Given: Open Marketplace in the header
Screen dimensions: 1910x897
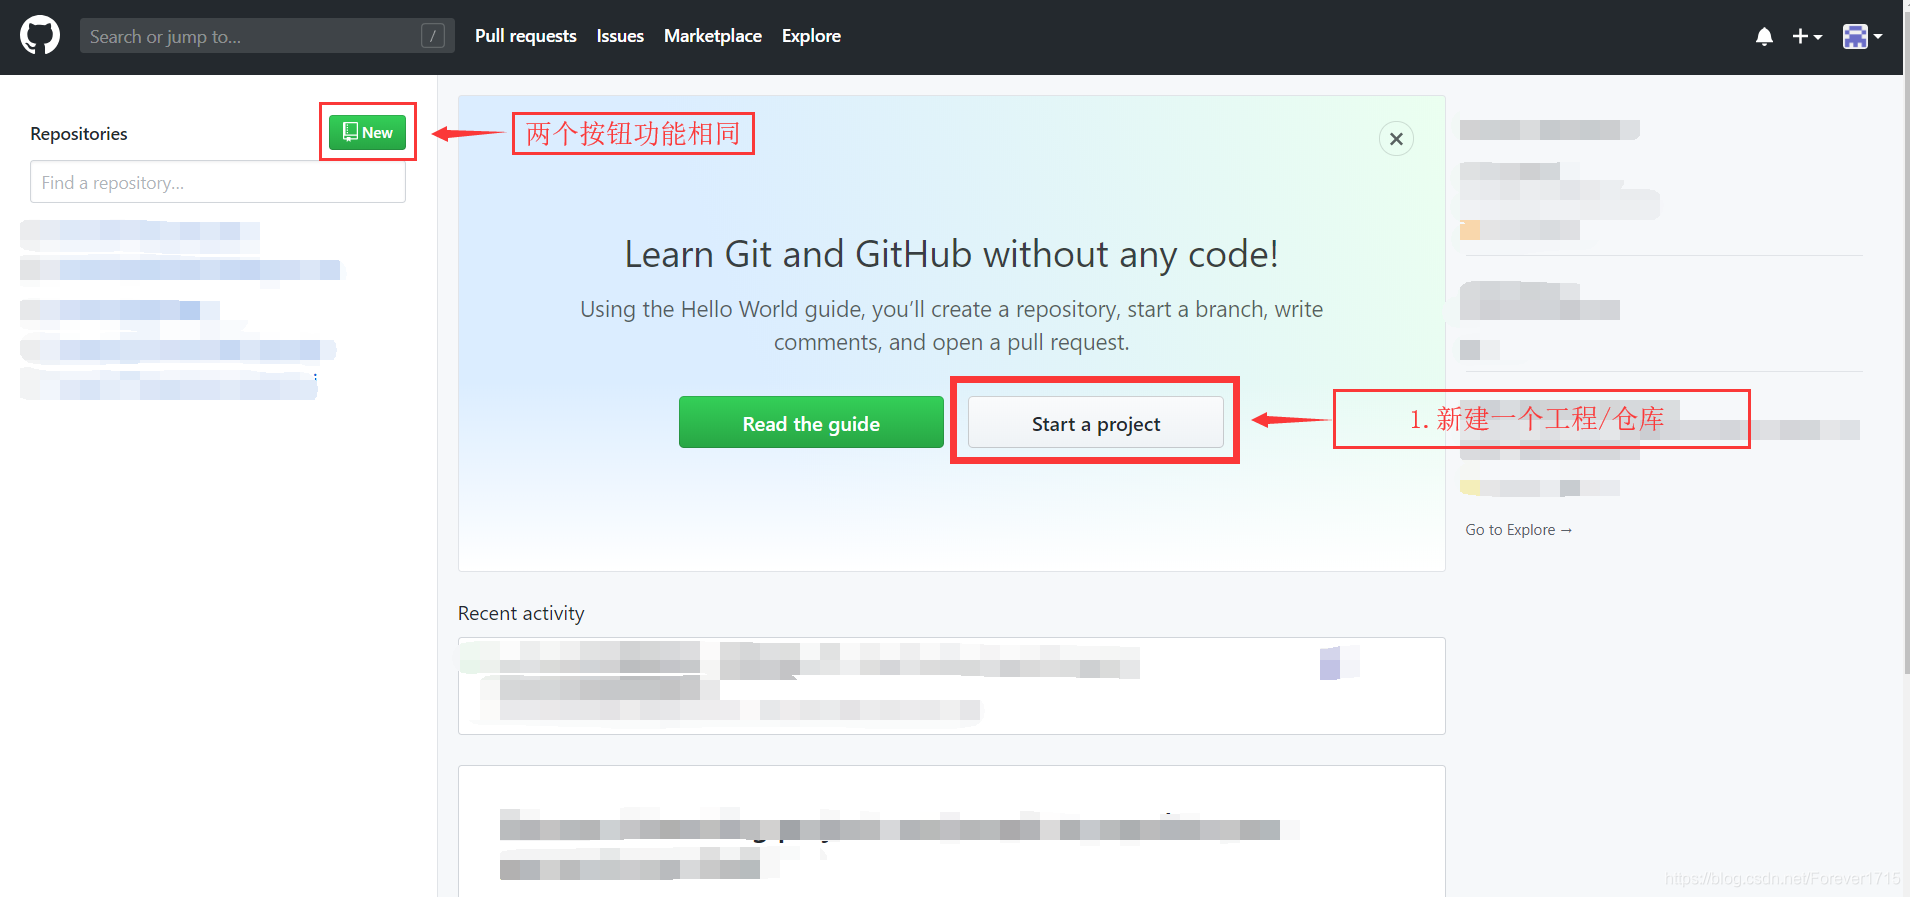Looking at the screenshot, I should click(713, 36).
